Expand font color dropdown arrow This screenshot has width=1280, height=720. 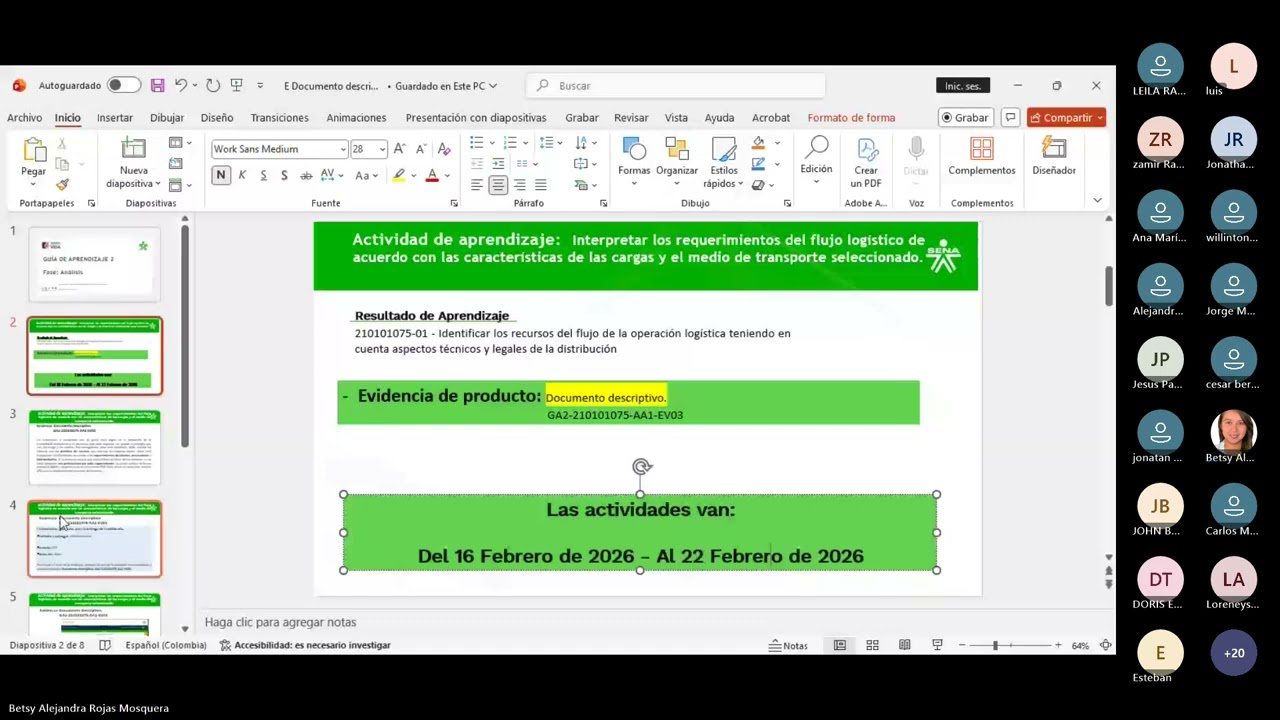447,175
